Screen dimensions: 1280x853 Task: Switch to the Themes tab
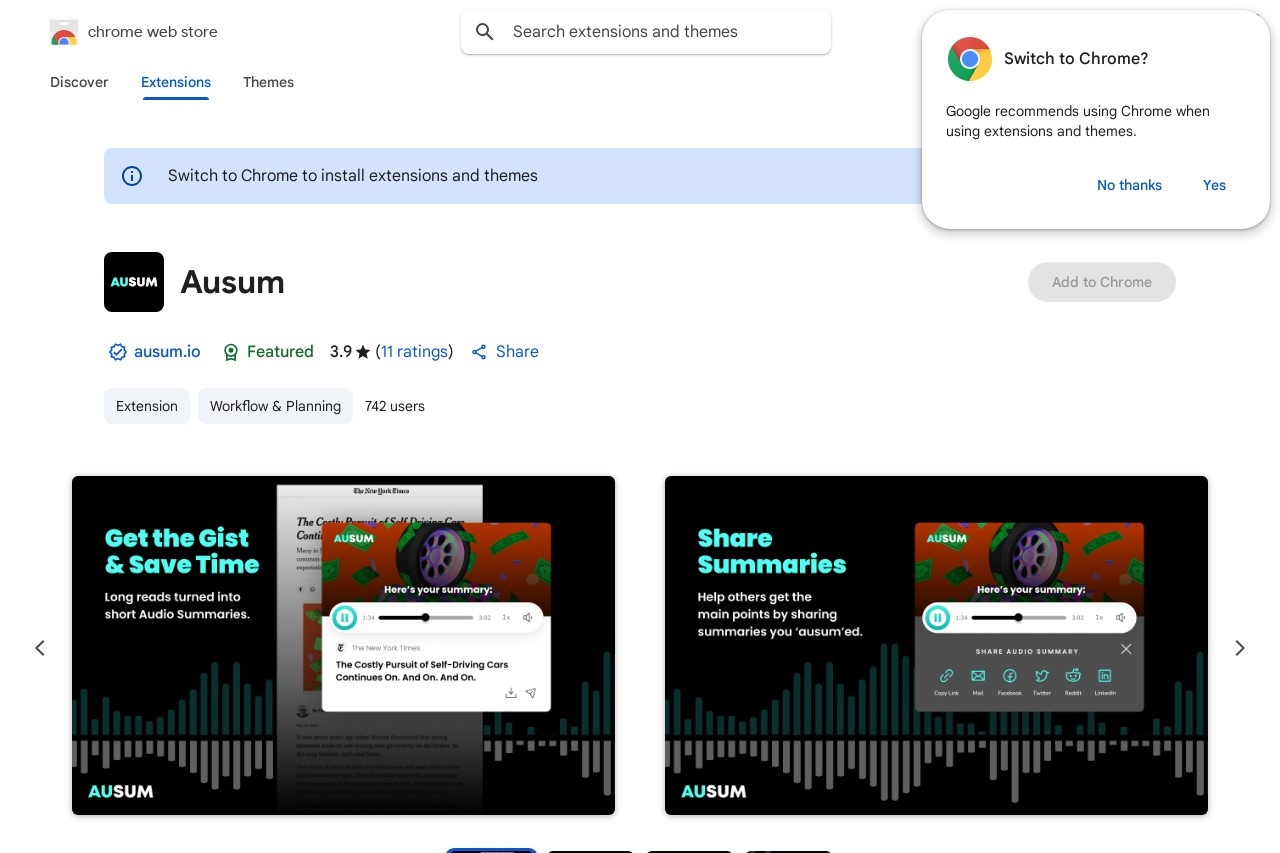[x=268, y=82]
